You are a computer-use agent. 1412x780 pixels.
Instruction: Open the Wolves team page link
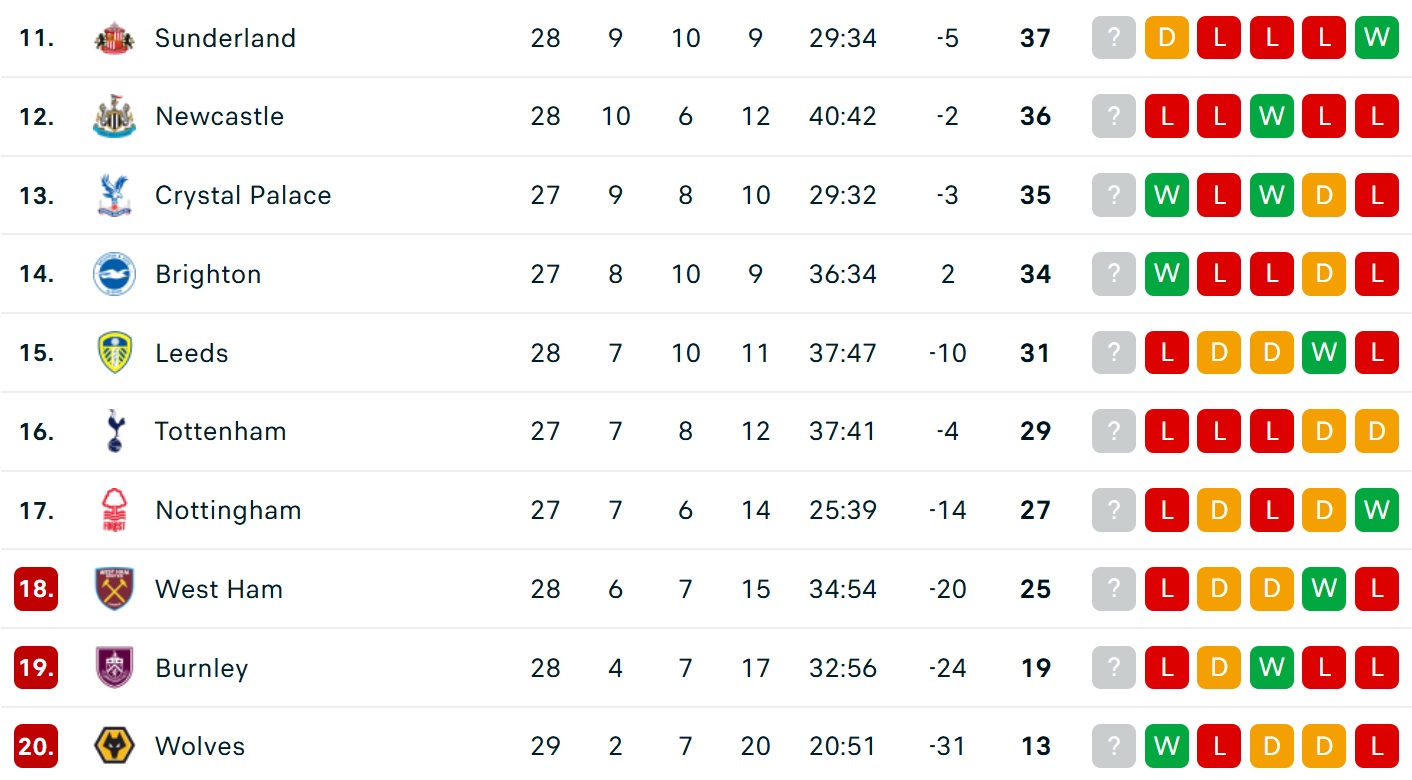(200, 746)
